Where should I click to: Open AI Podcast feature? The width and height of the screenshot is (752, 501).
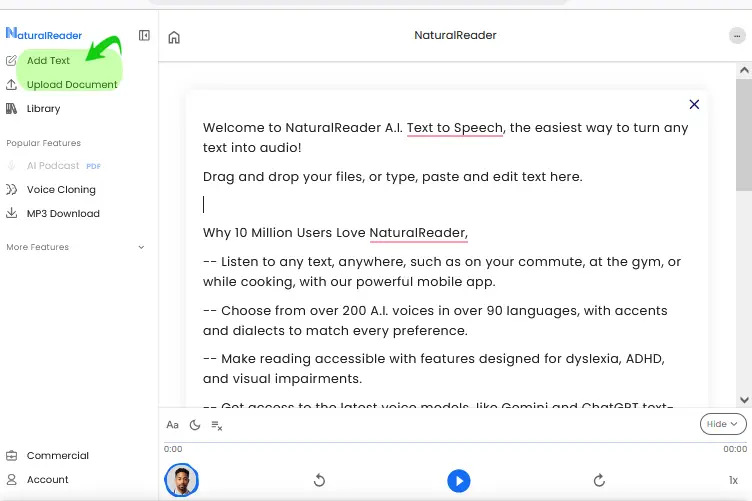pyautogui.click(x=53, y=166)
